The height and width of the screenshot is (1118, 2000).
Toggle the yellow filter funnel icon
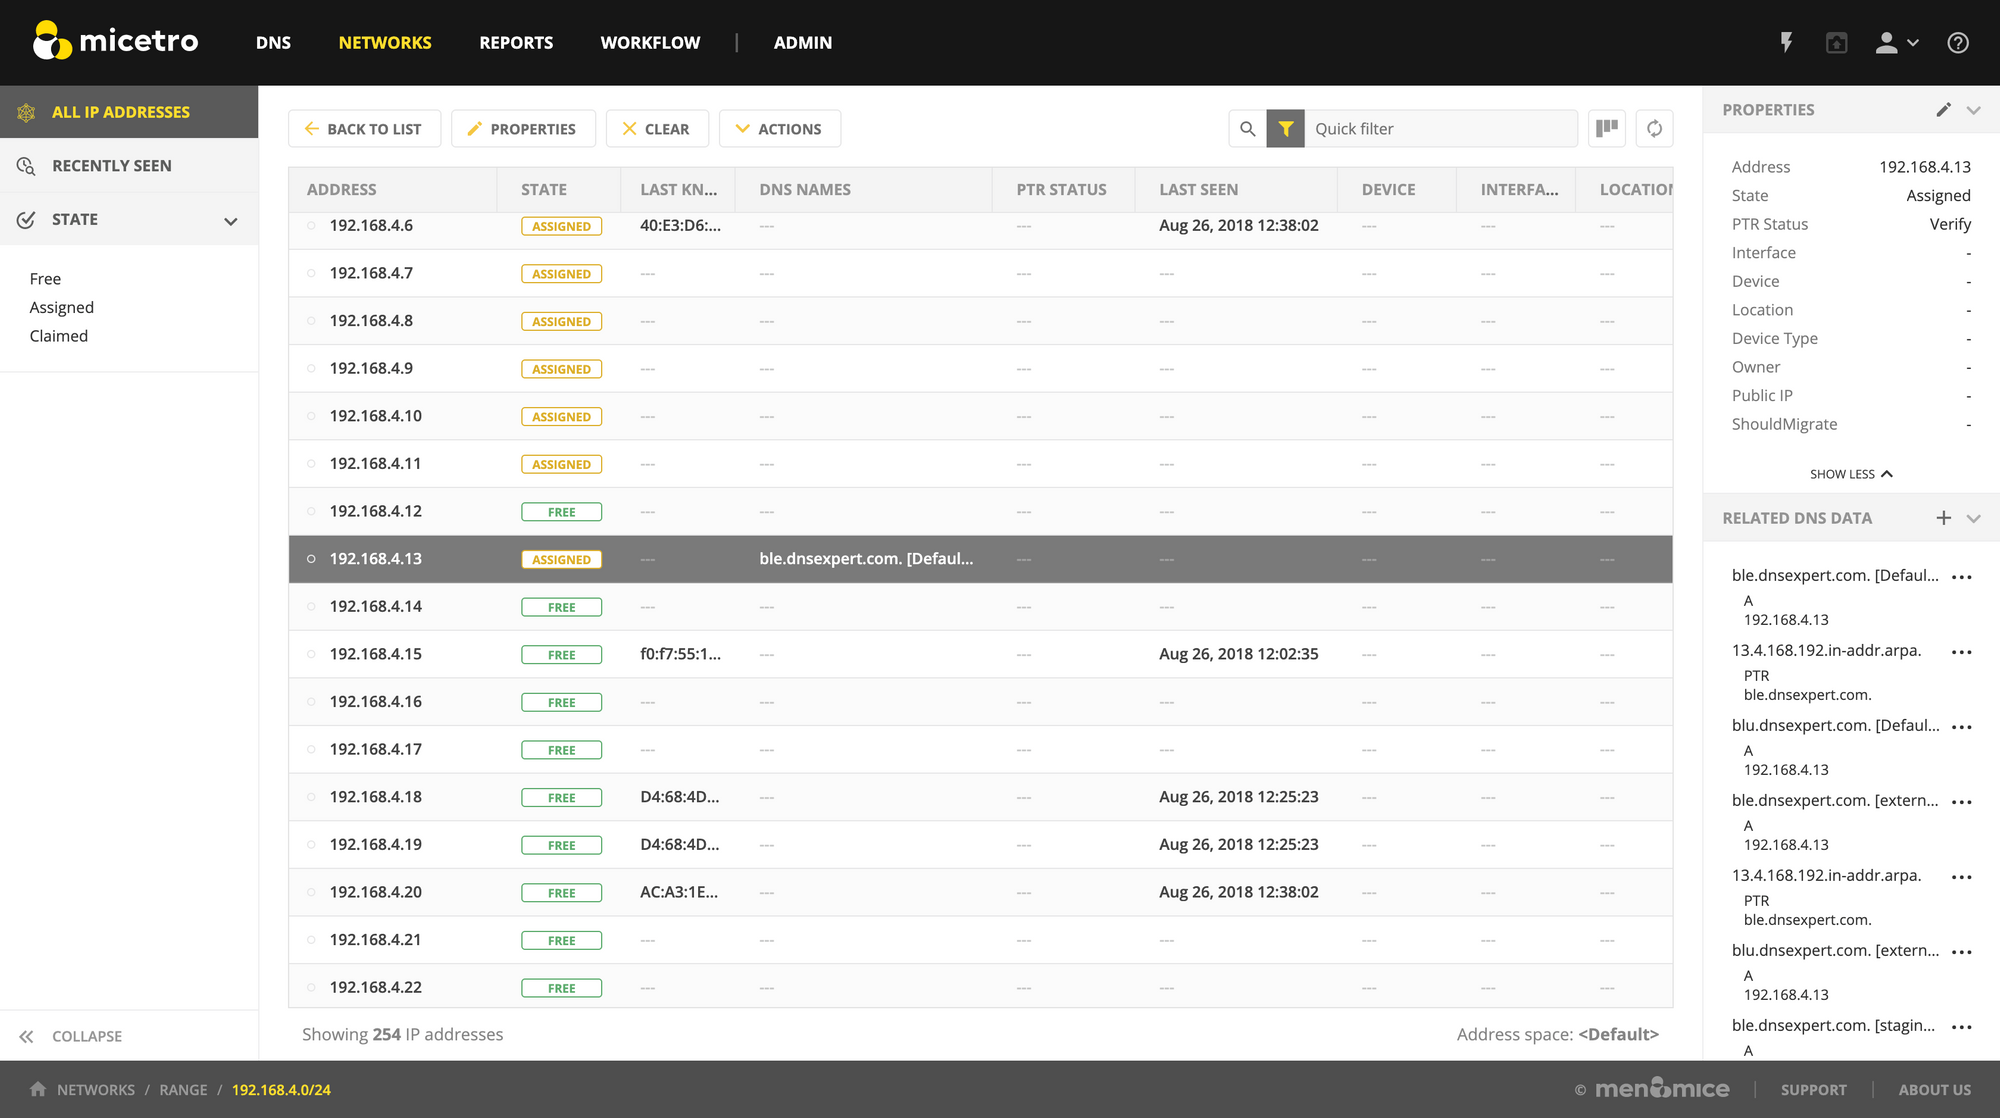click(1286, 129)
